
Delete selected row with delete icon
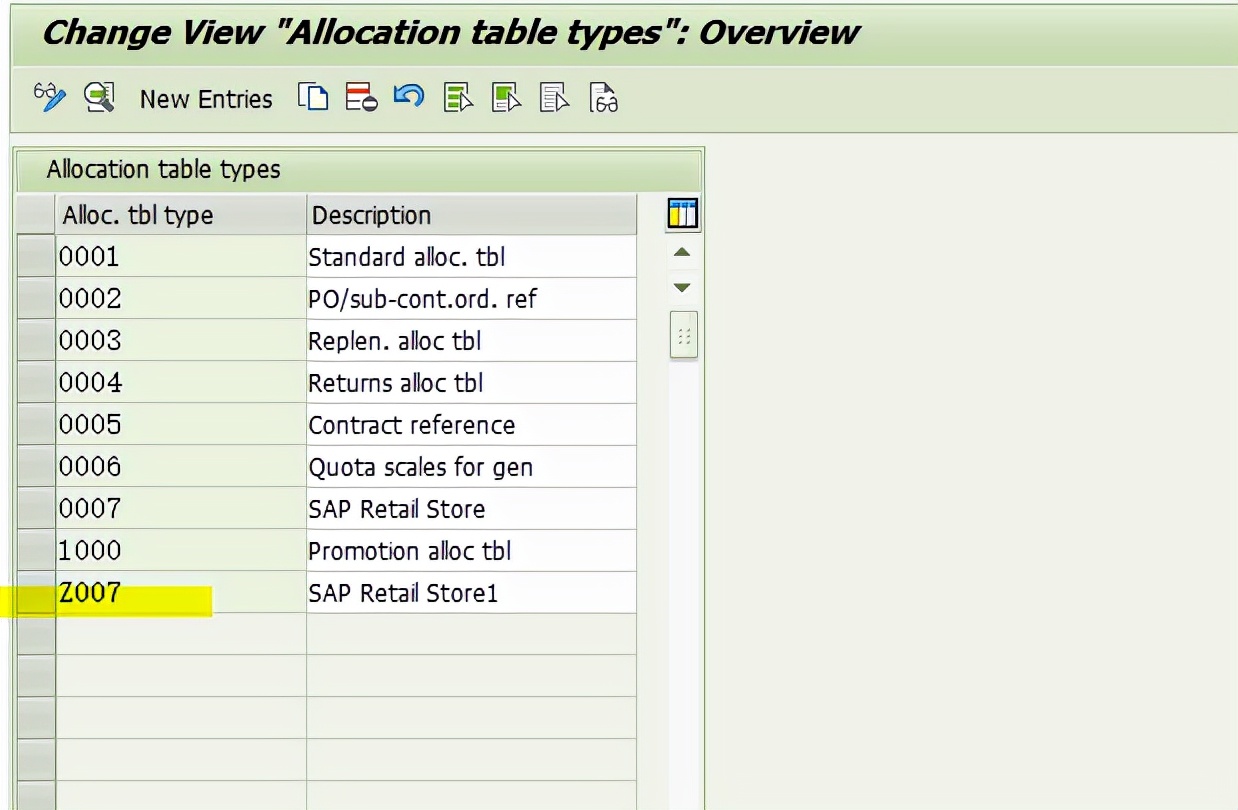click(360, 97)
